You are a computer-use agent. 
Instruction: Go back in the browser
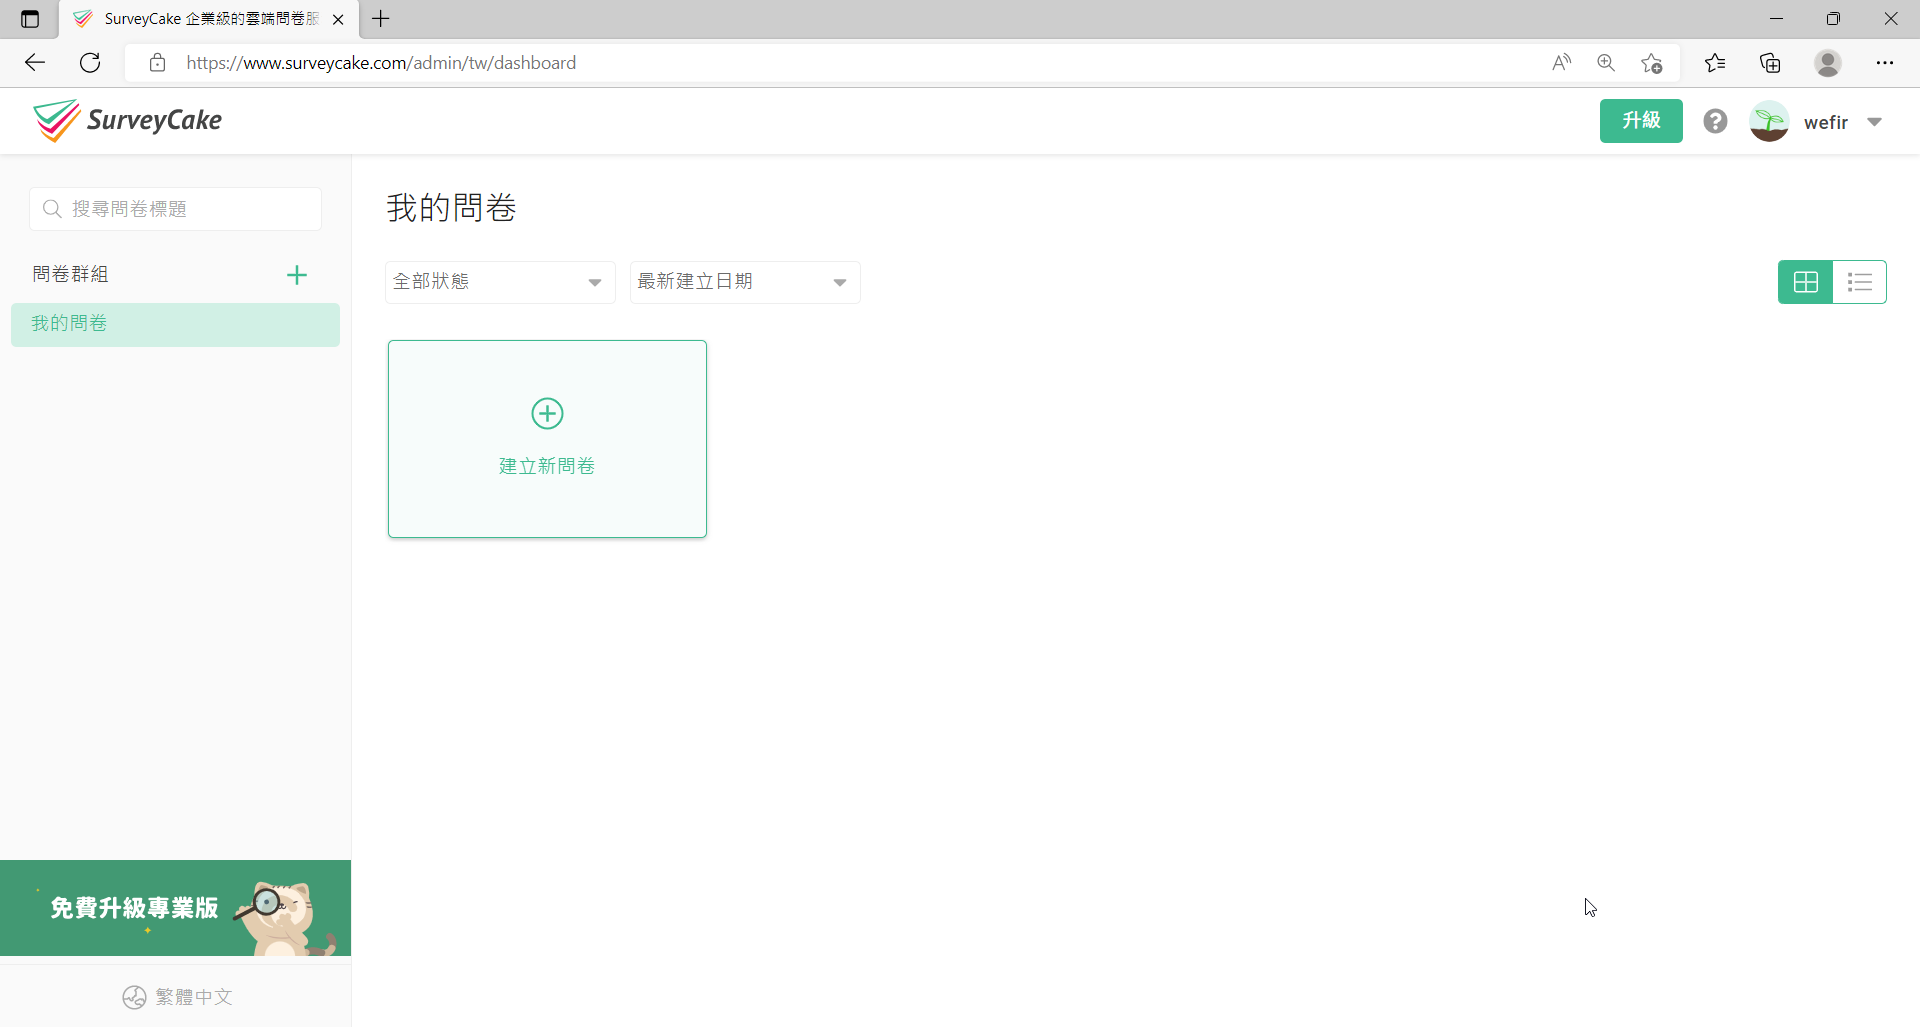(x=35, y=63)
